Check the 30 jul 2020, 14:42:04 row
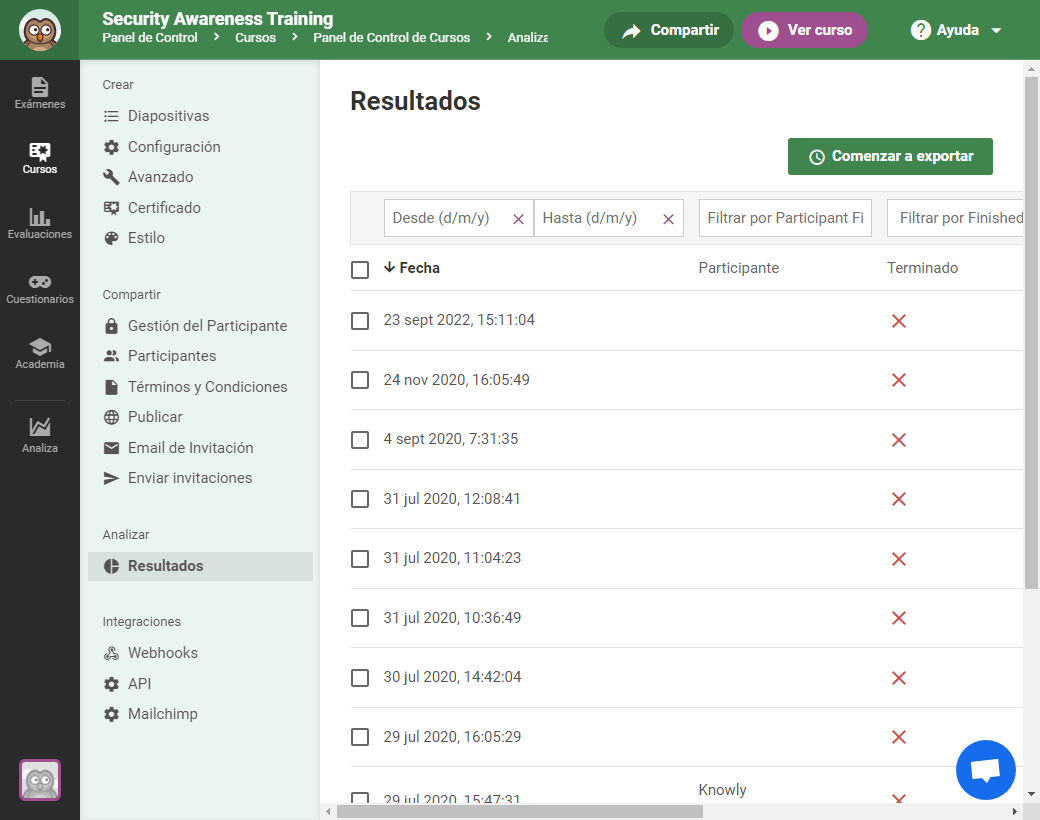The width and height of the screenshot is (1040, 820). (360, 678)
